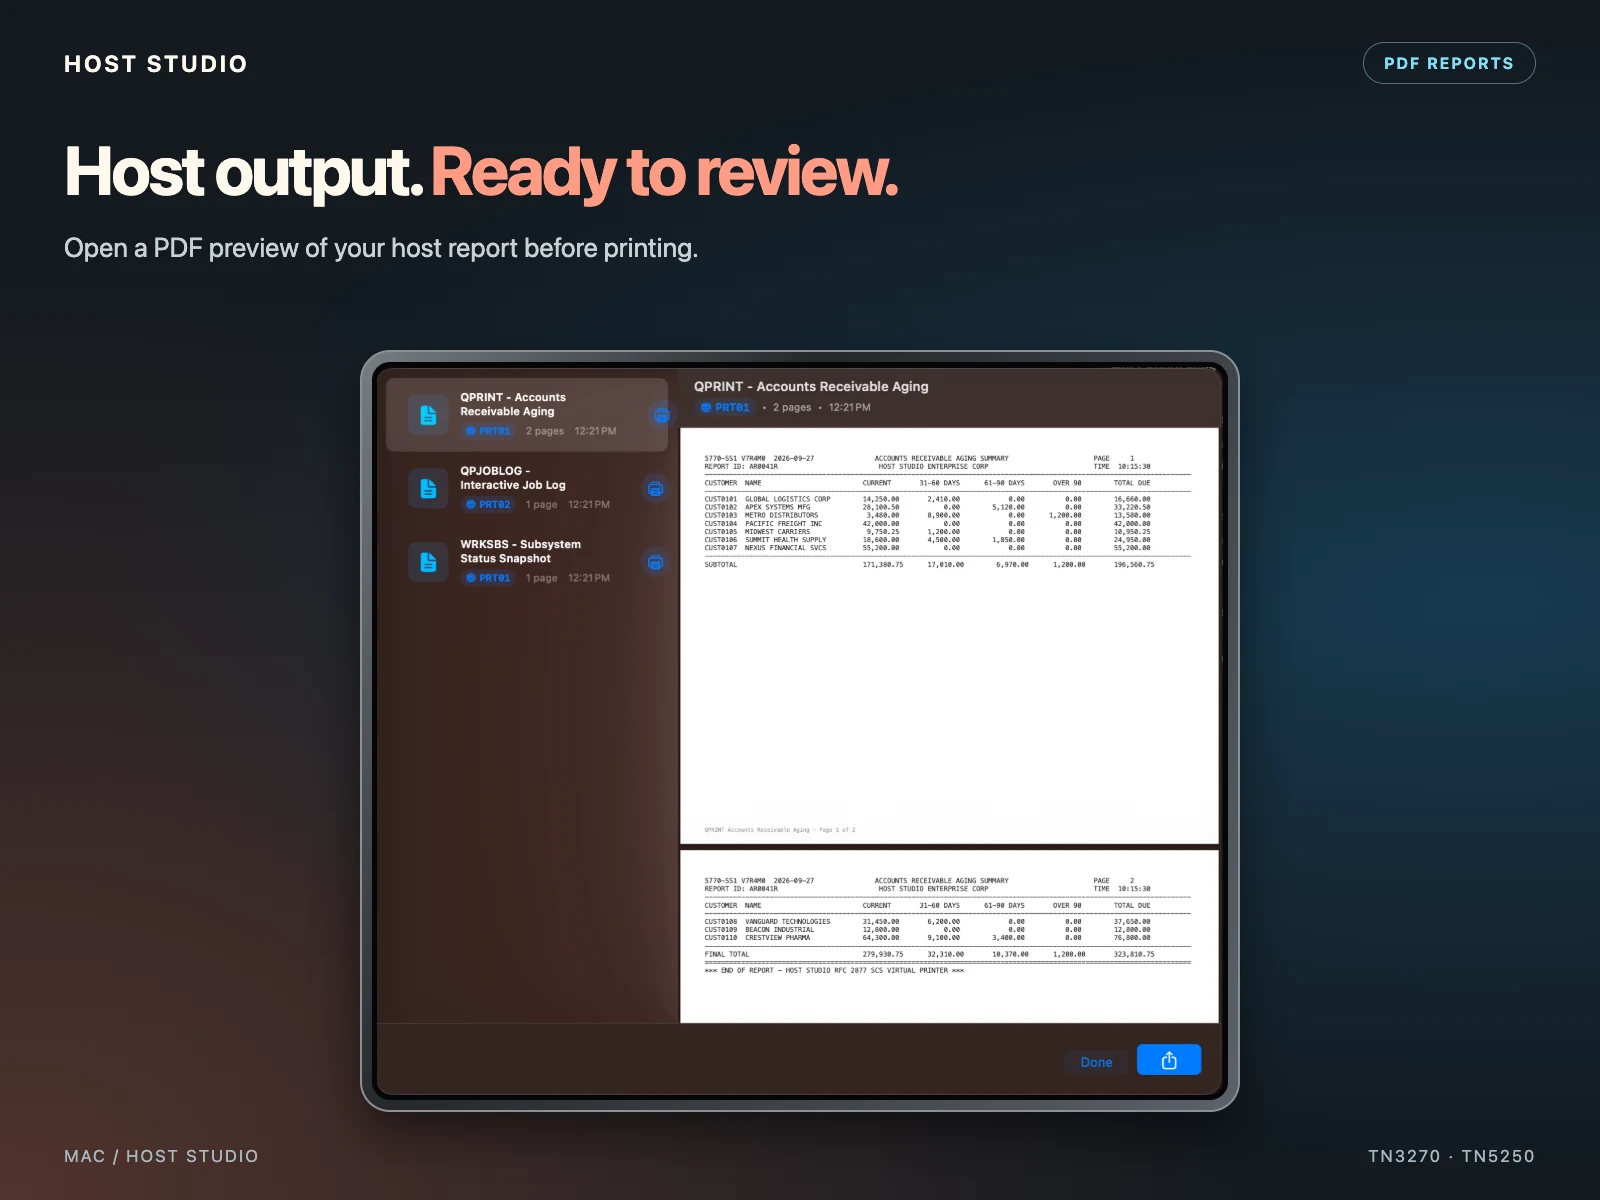Viewport: 1600px width, 1200px height.
Task: Click the preview title QPRINT - Accounts Receivable Aging
Action: pyautogui.click(x=811, y=387)
